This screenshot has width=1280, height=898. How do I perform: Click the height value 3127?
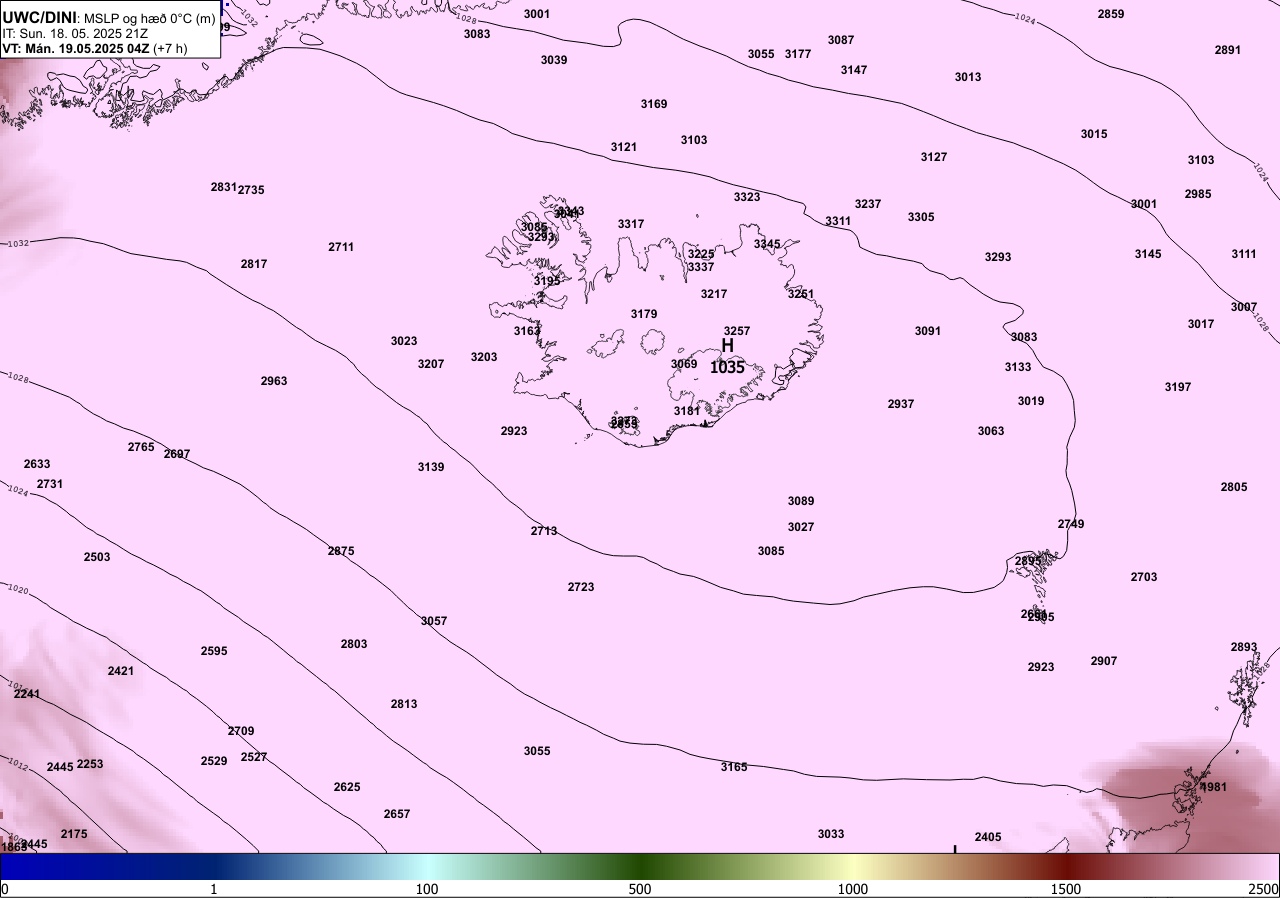934,157
